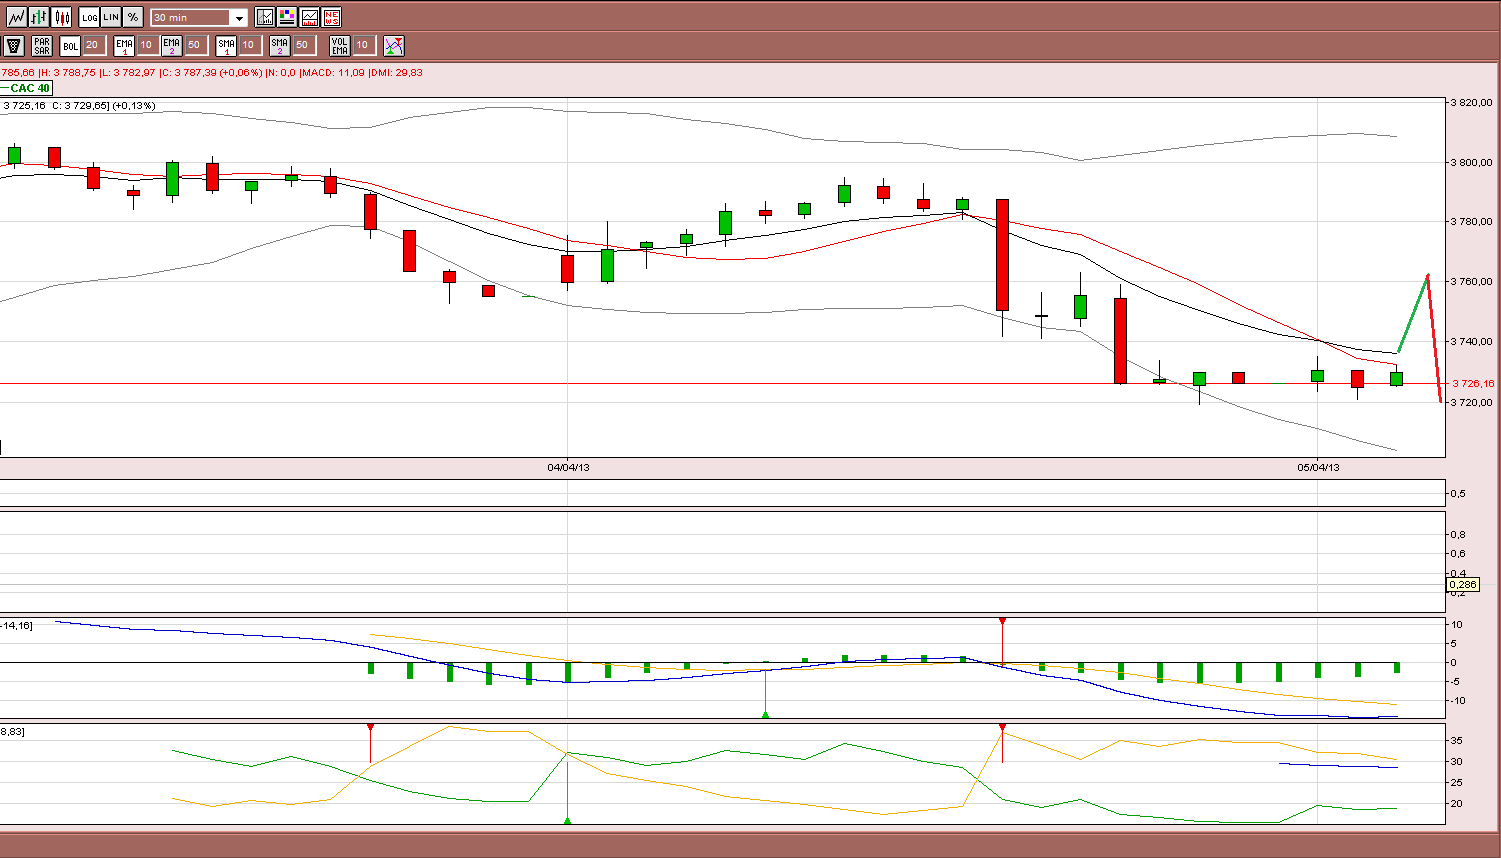1501x858 pixels.
Task: Click the green buy marker on DMI panel
Action: click(x=567, y=820)
